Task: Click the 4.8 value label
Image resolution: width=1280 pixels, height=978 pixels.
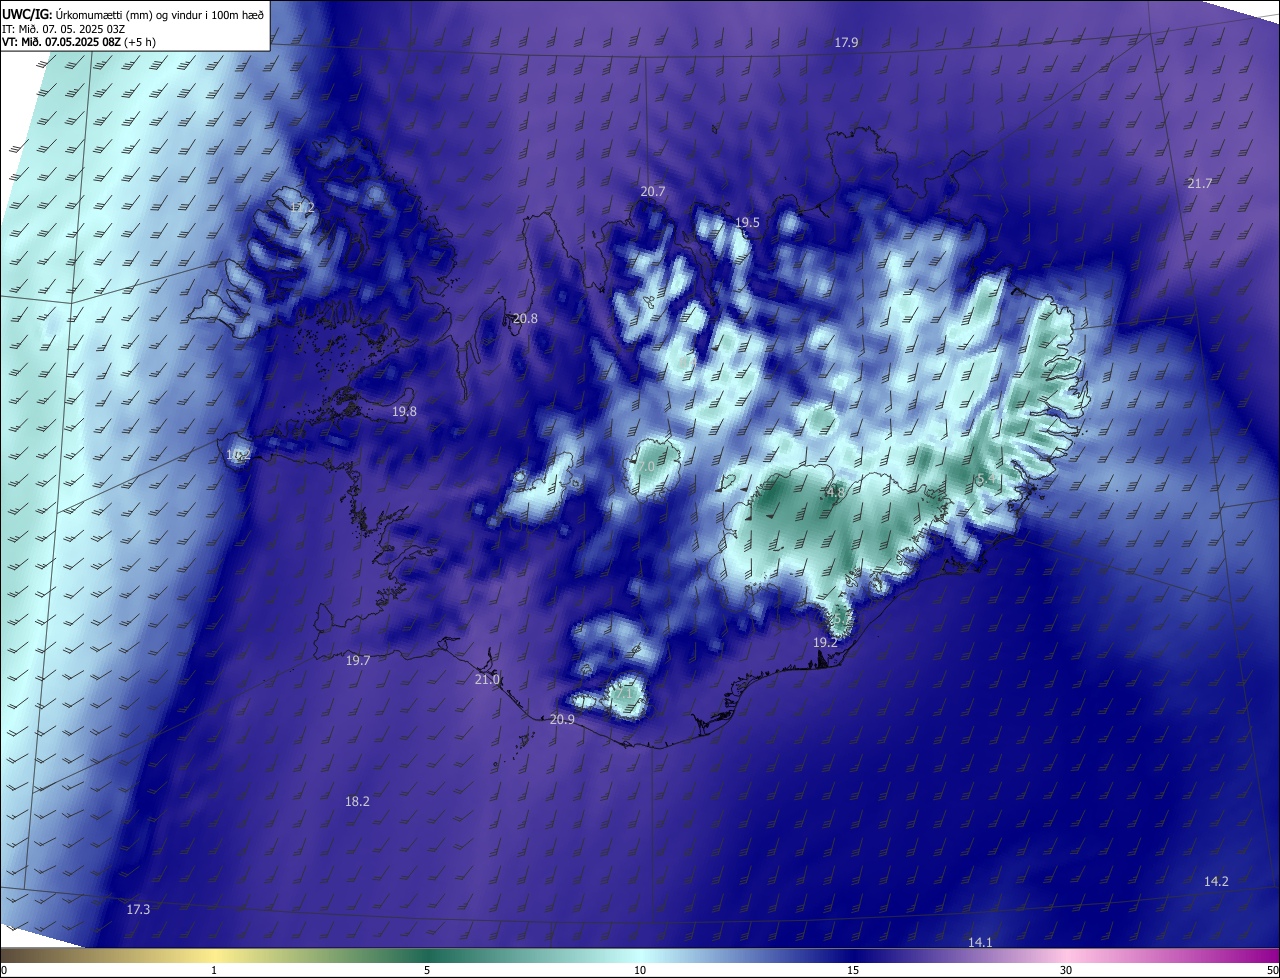Action: [836, 492]
